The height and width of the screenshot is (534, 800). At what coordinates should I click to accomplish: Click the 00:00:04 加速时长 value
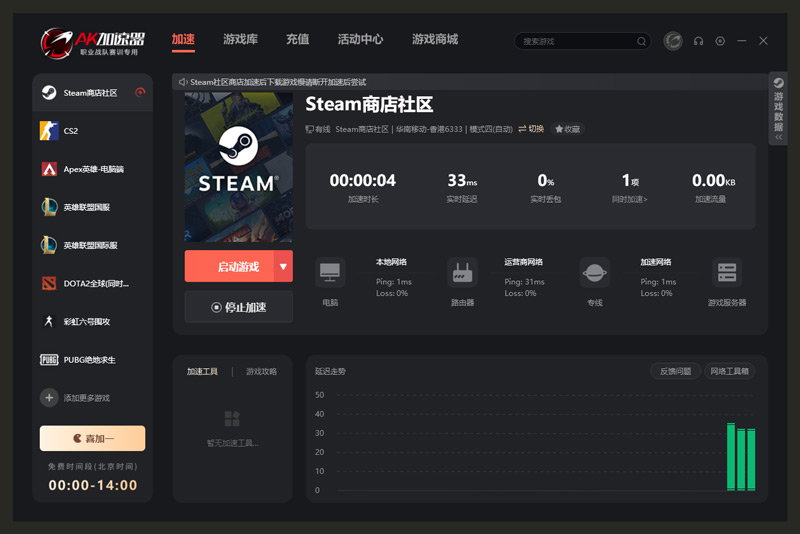pos(363,180)
